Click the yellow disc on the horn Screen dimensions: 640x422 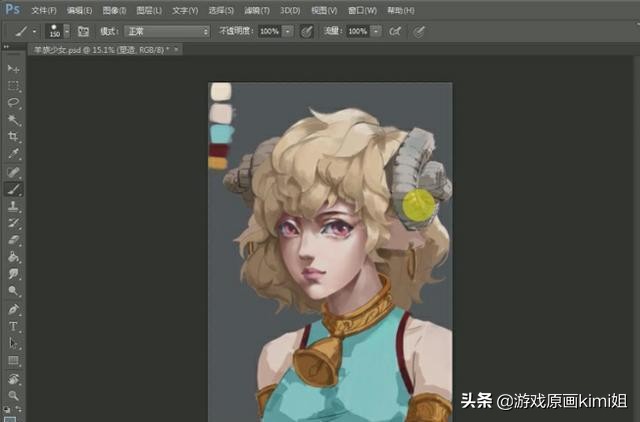point(418,205)
